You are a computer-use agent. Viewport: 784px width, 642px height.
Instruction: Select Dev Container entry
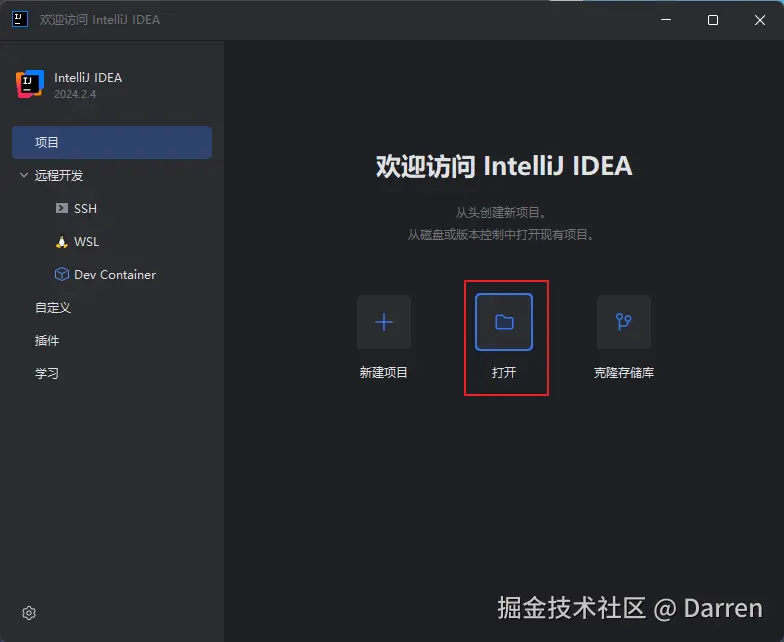pyautogui.click(x=115, y=274)
